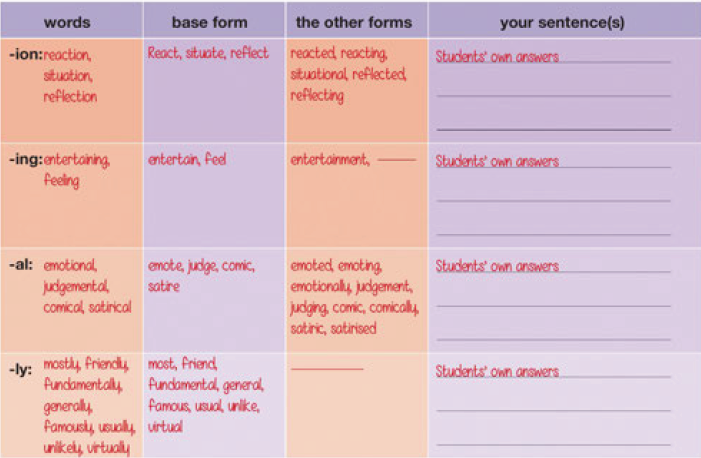
Task: Click the blank line in -ly other forms
Action: pyautogui.click(x=327, y=369)
